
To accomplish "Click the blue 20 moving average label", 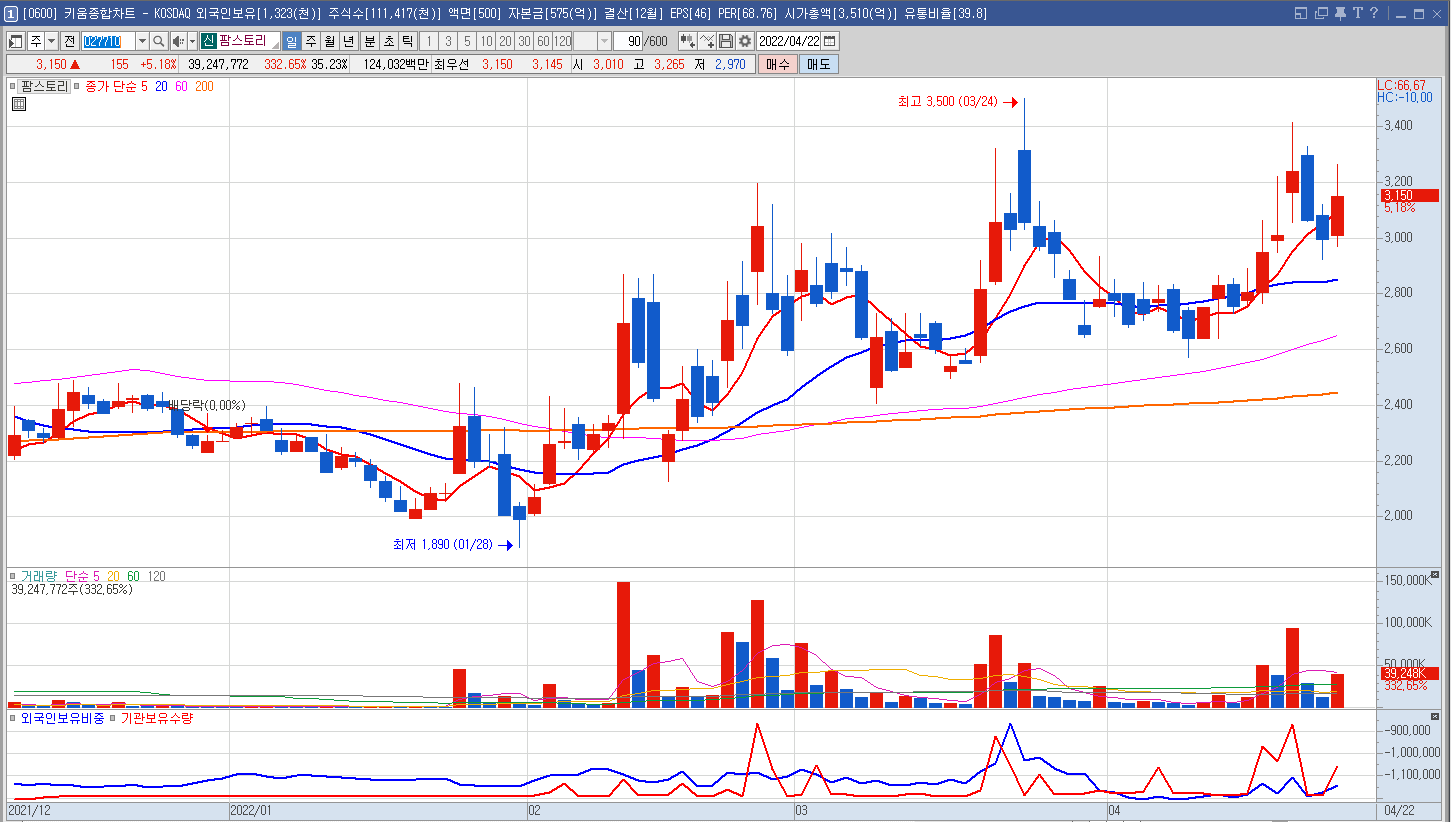I will (161, 87).
